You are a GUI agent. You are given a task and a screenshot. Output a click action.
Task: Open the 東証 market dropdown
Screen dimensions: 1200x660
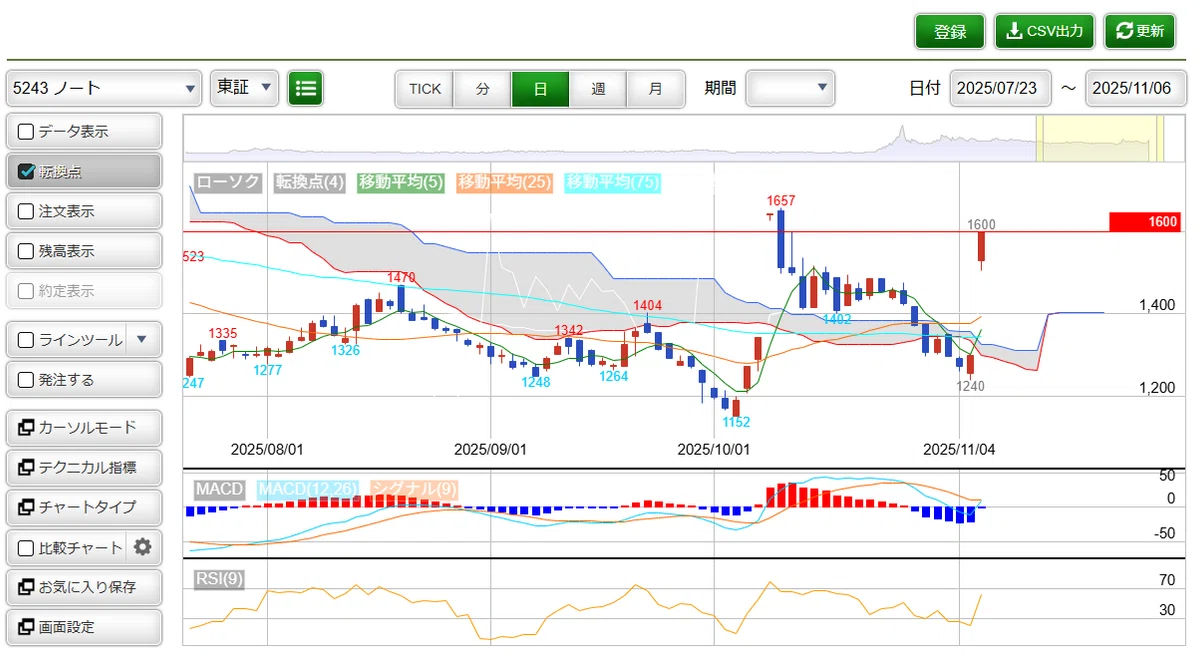[x=244, y=88]
